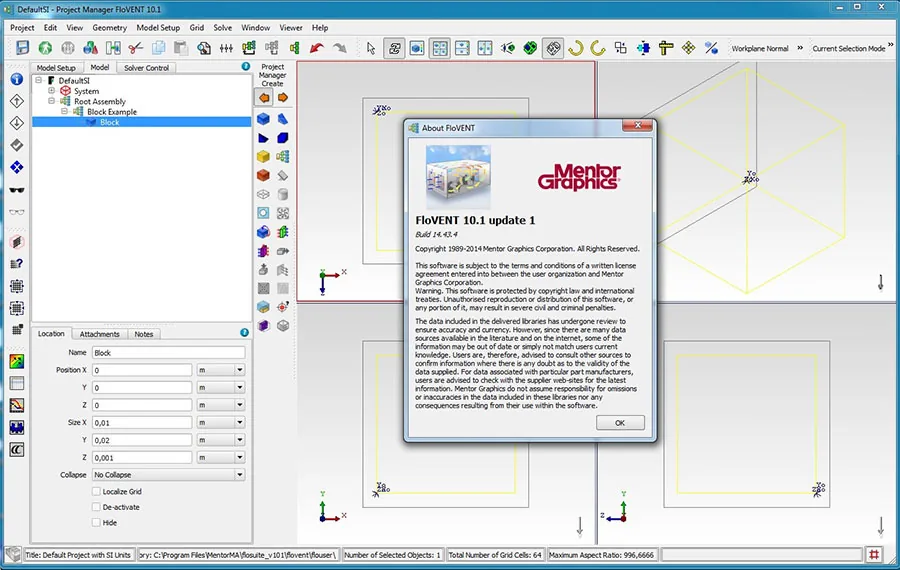Select the blue prism shape in Create palette
The image size is (900, 570).
click(282, 119)
